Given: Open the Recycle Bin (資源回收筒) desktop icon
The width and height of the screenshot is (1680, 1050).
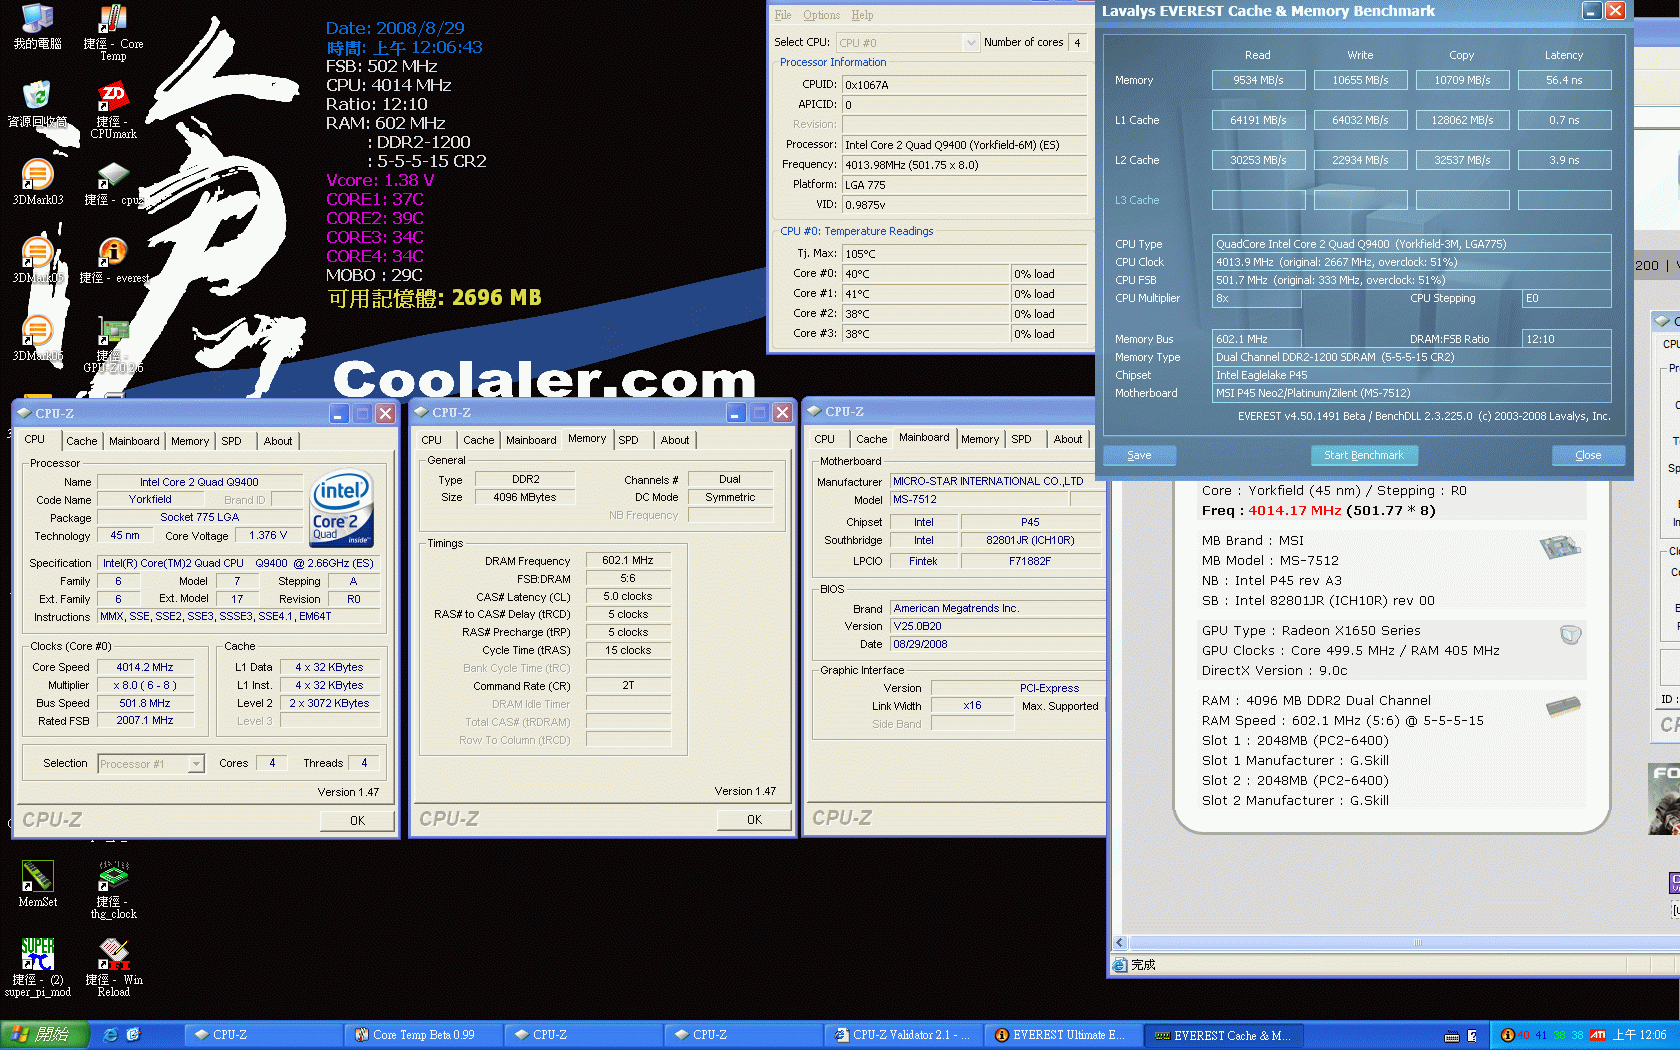Looking at the screenshot, I should pyautogui.click(x=37, y=105).
